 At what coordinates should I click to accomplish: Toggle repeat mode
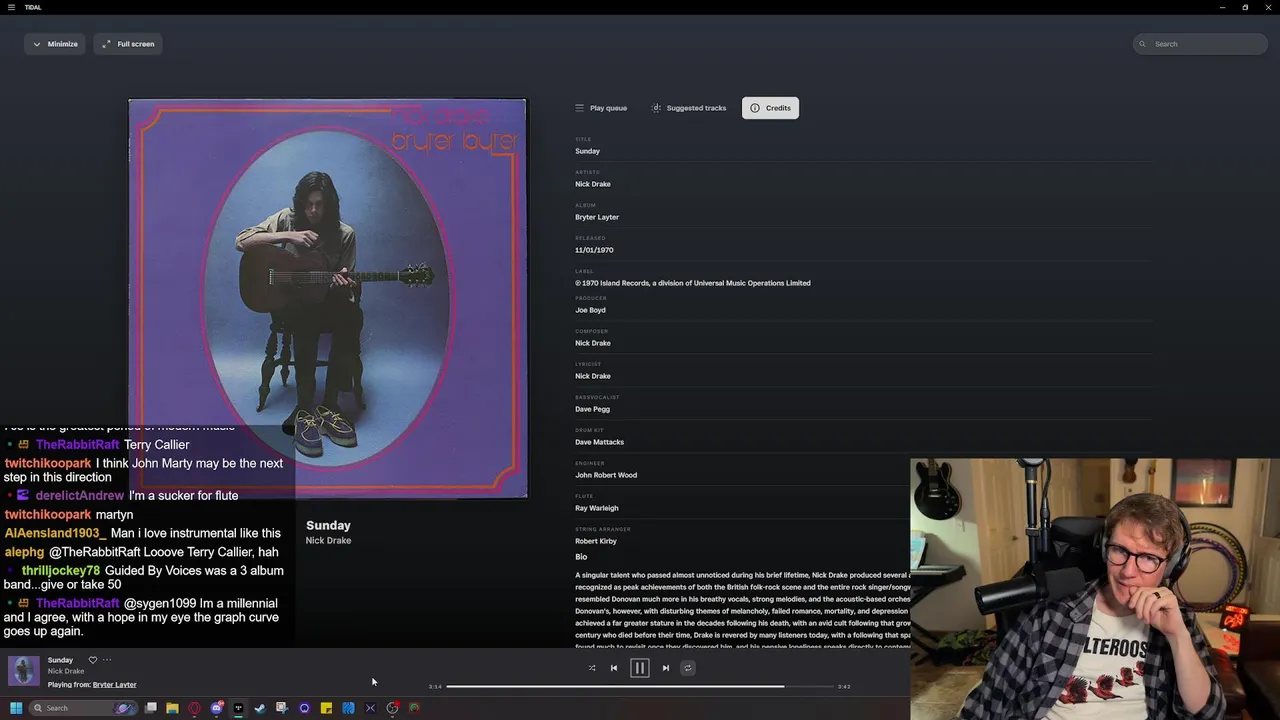687,668
